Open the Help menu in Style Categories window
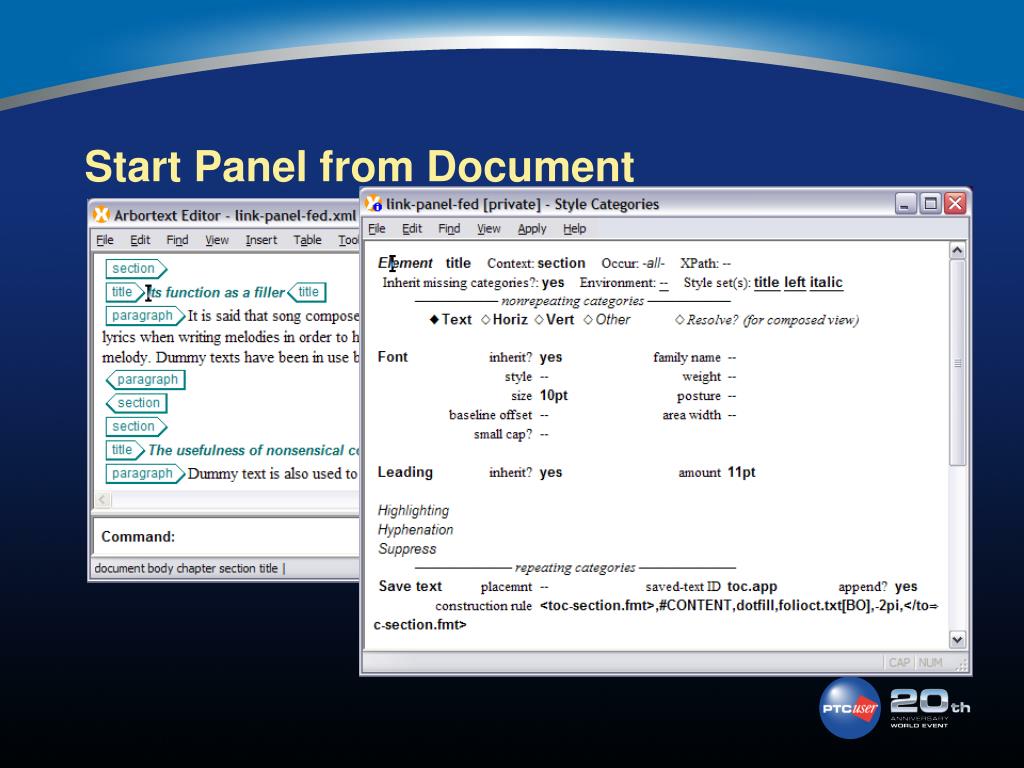 [575, 229]
